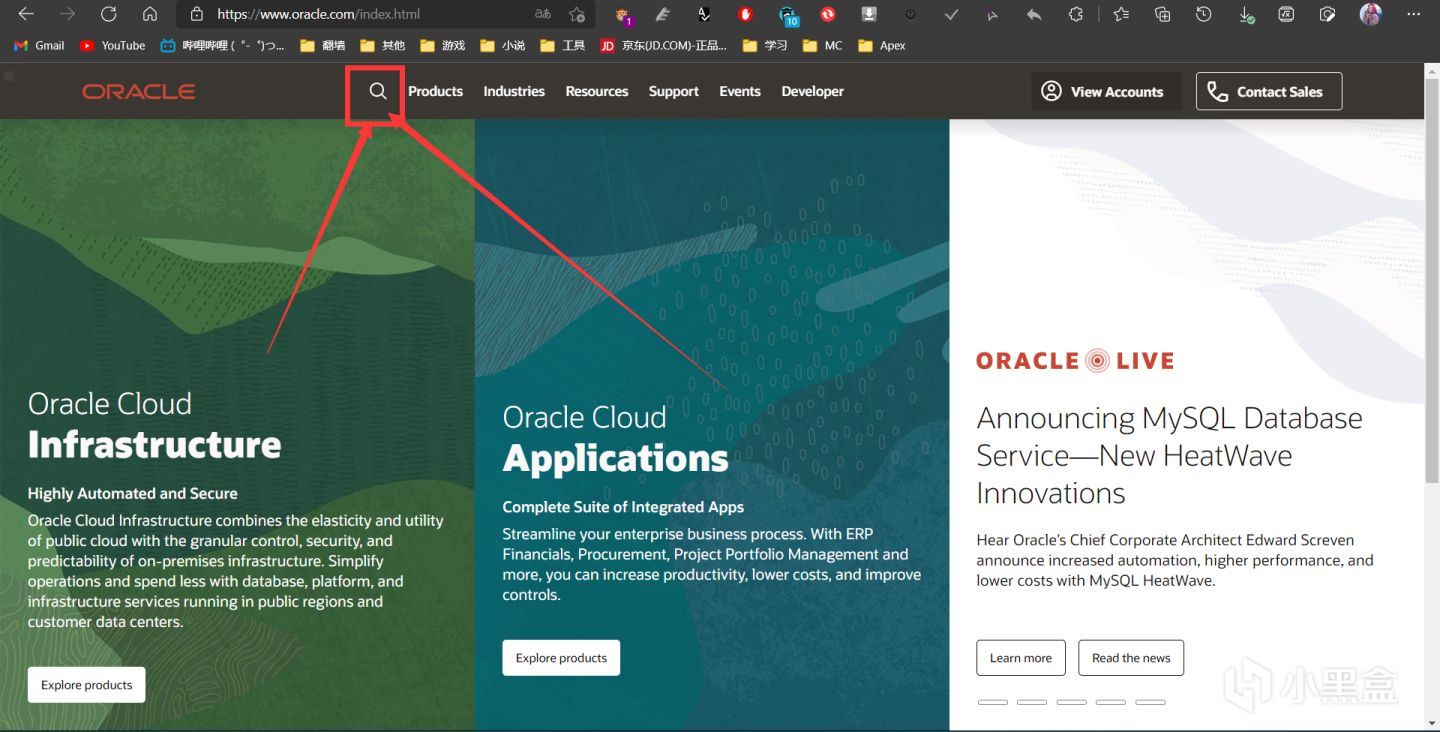Open the Events menu
Image resolution: width=1440 pixels, height=732 pixels.
point(740,91)
